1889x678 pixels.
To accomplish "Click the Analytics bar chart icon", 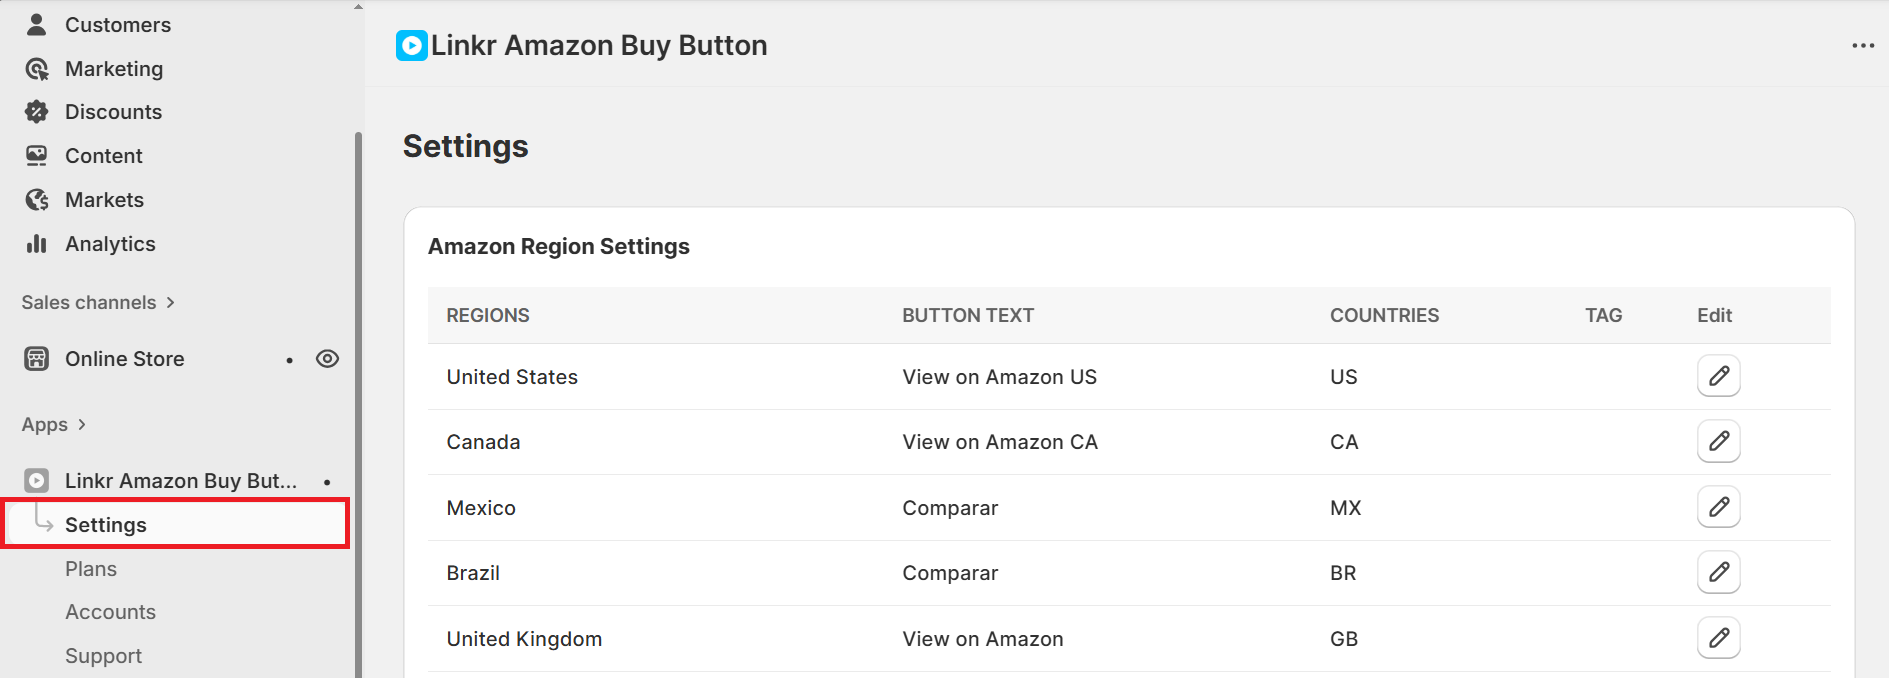I will pos(37,244).
